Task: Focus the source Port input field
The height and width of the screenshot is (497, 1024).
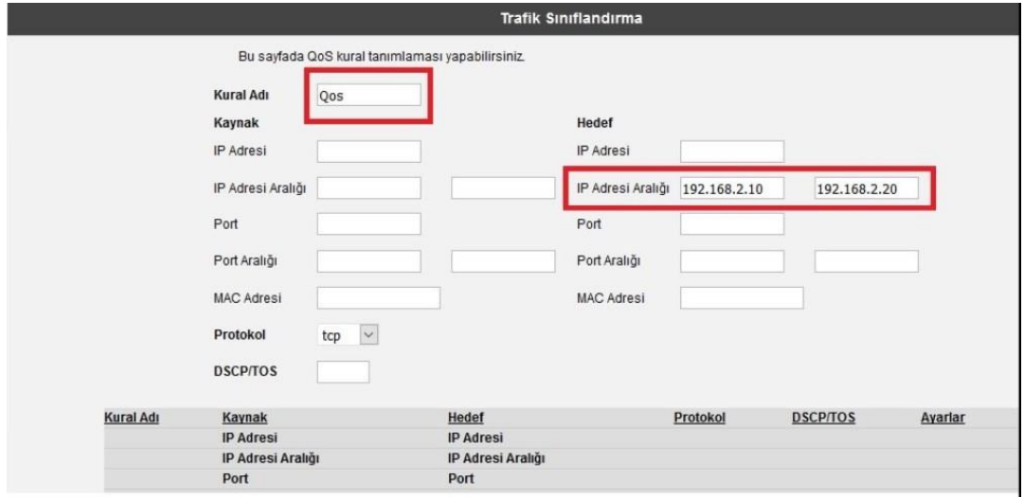Action: pyautogui.click(x=368, y=224)
